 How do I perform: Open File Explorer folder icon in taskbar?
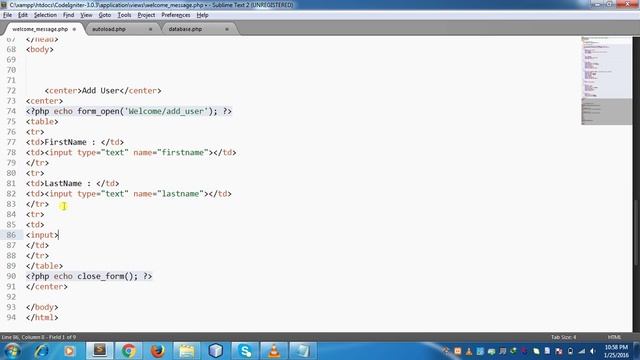[187, 351]
